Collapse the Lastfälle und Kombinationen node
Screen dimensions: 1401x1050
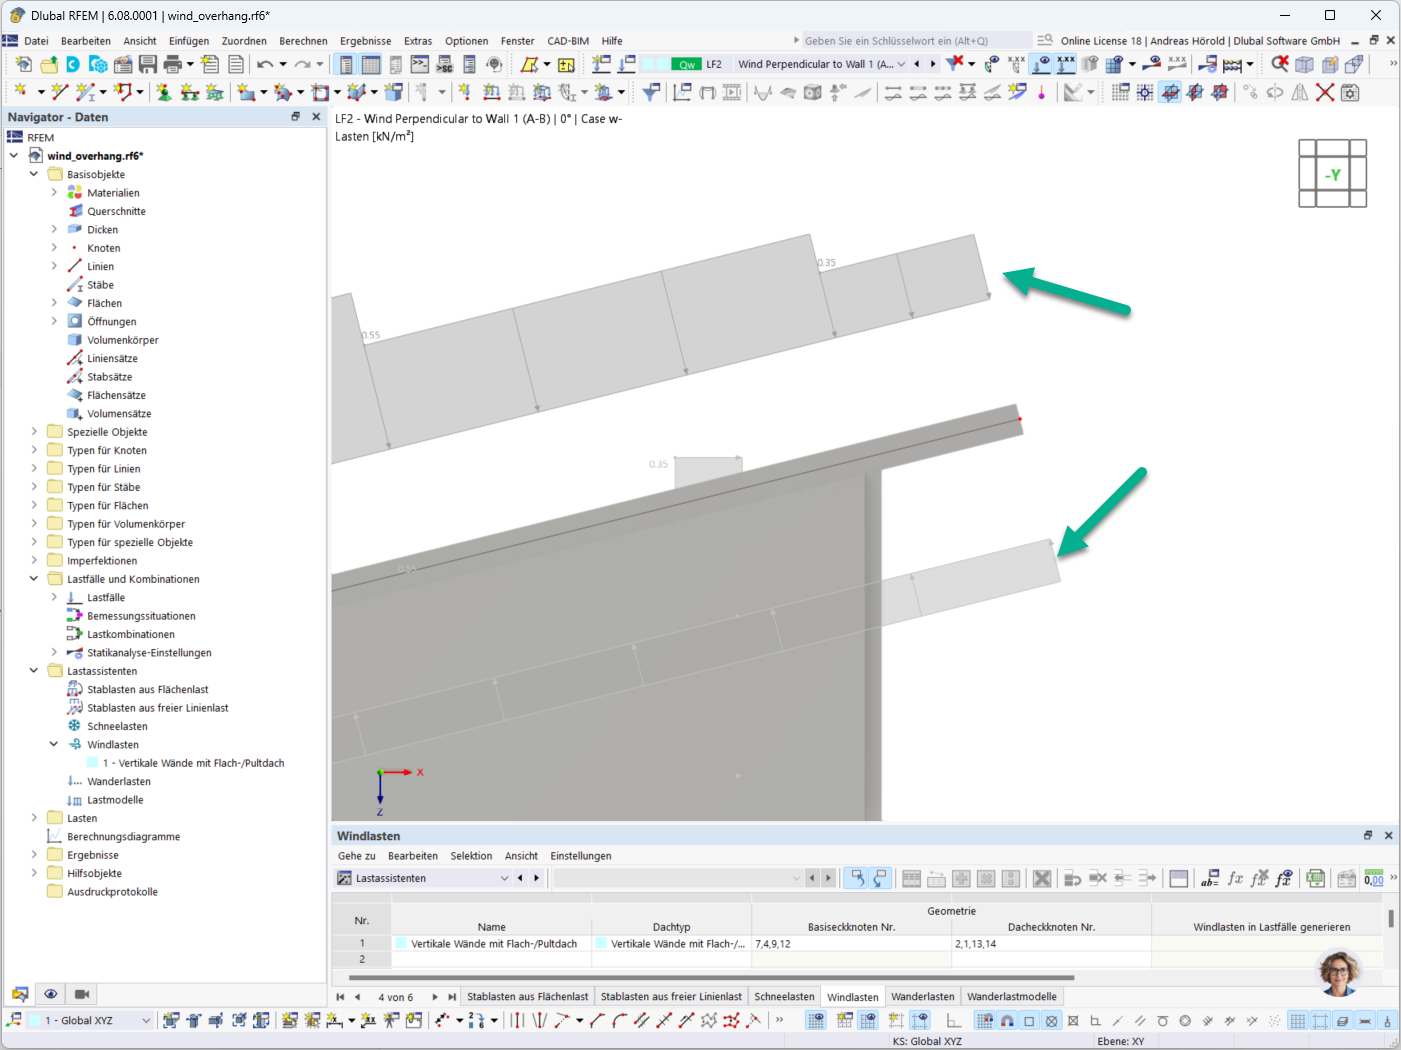pos(34,578)
